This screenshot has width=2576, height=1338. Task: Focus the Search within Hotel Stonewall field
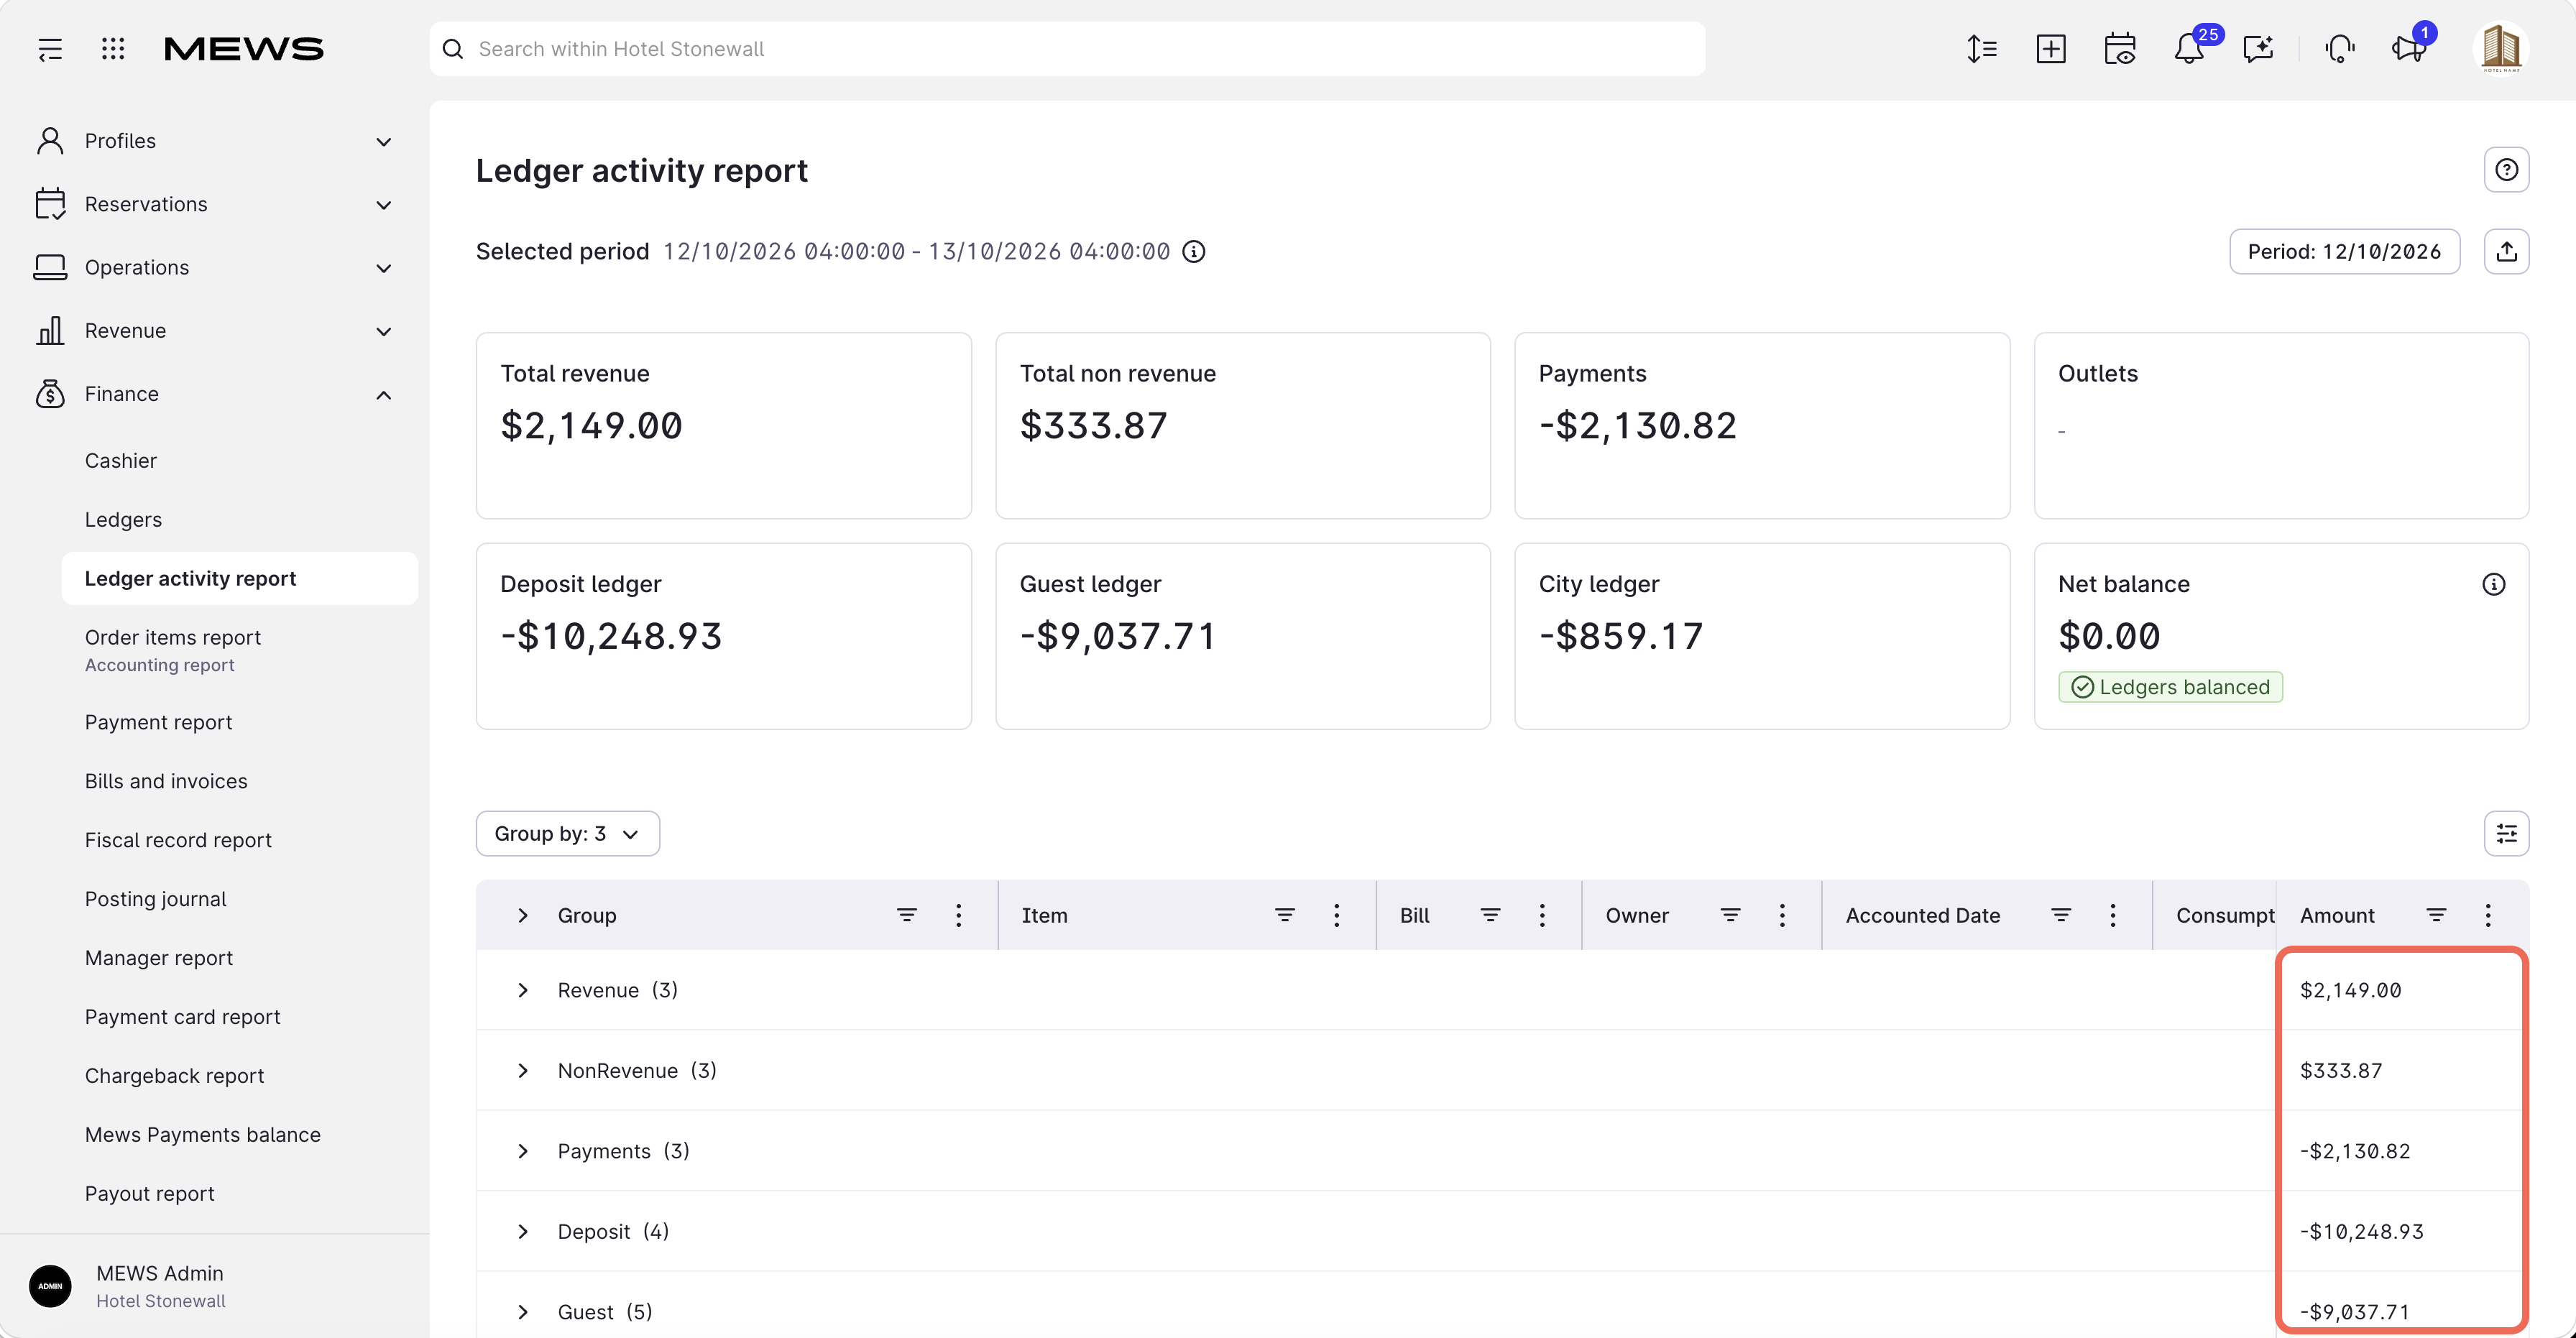(1067, 49)
